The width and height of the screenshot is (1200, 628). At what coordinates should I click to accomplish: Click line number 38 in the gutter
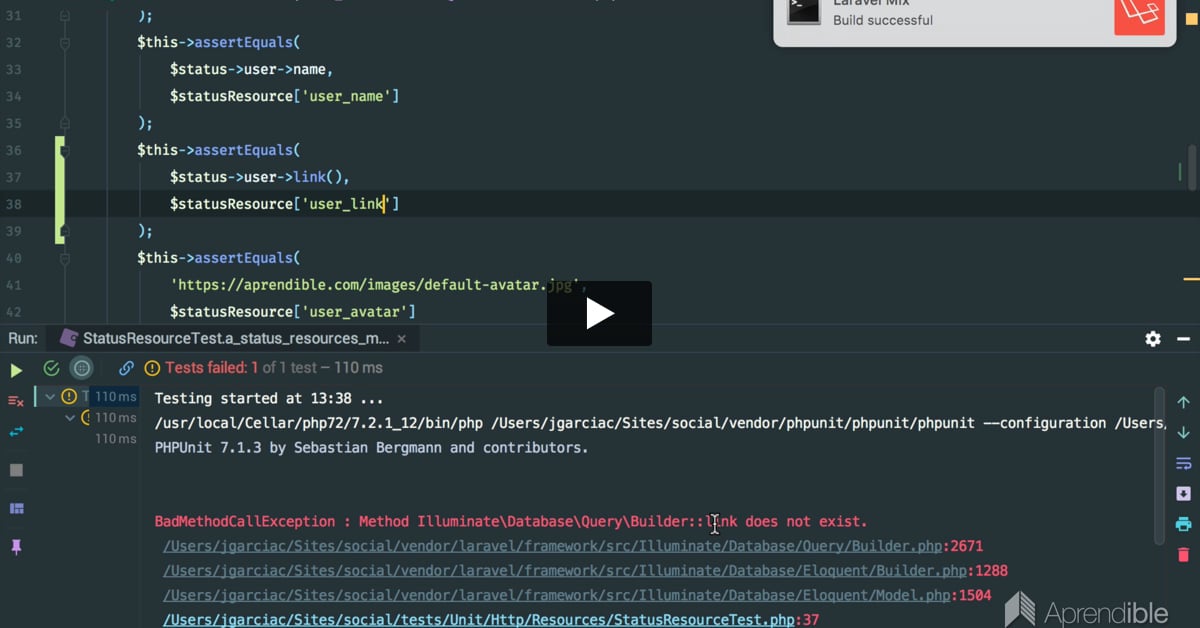tap(14, 204)
